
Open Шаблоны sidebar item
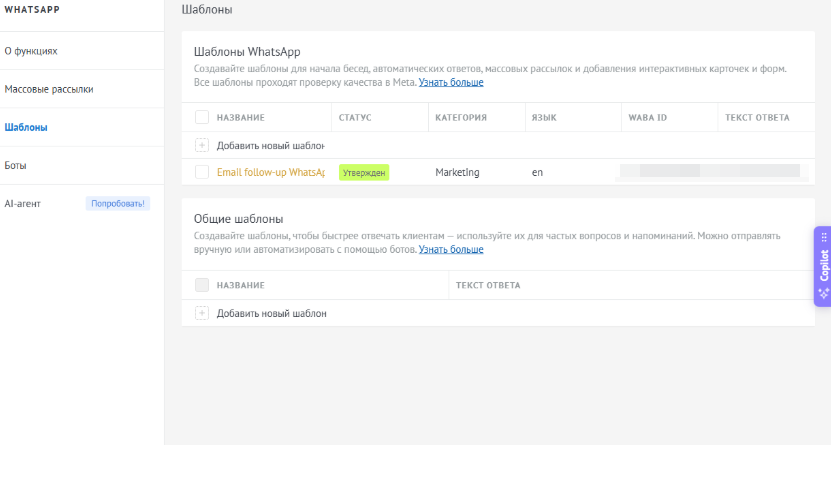26,127
